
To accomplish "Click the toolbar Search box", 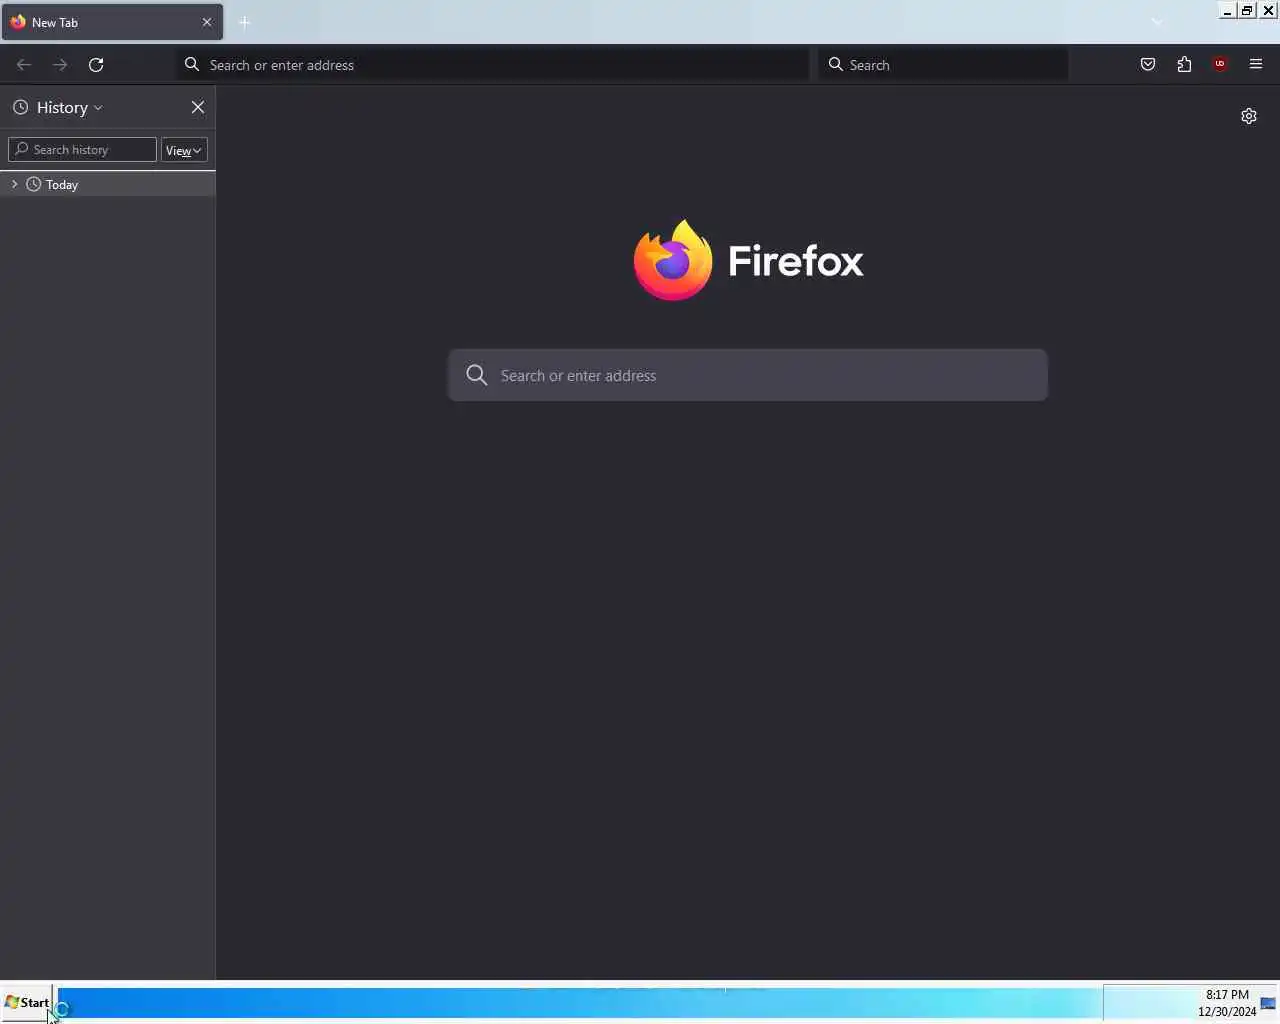I will pyautogui.click(x=943, y=65).
